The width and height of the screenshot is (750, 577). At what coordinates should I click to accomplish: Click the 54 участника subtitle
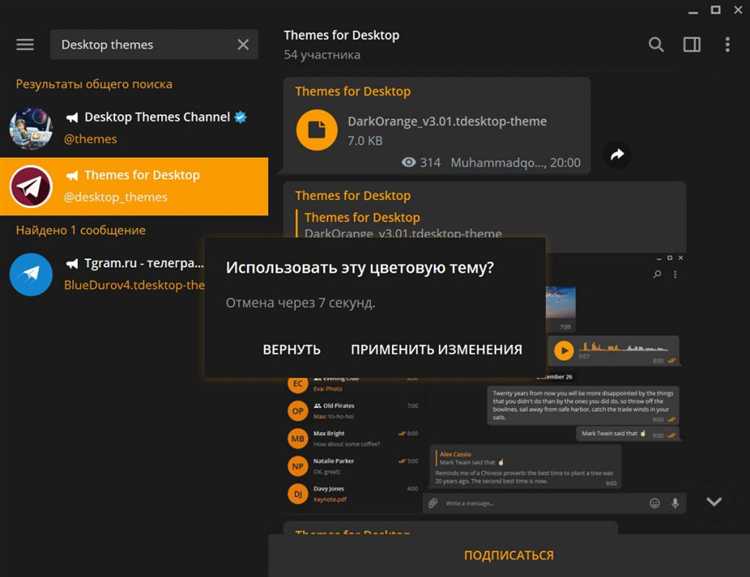(322, 55)
